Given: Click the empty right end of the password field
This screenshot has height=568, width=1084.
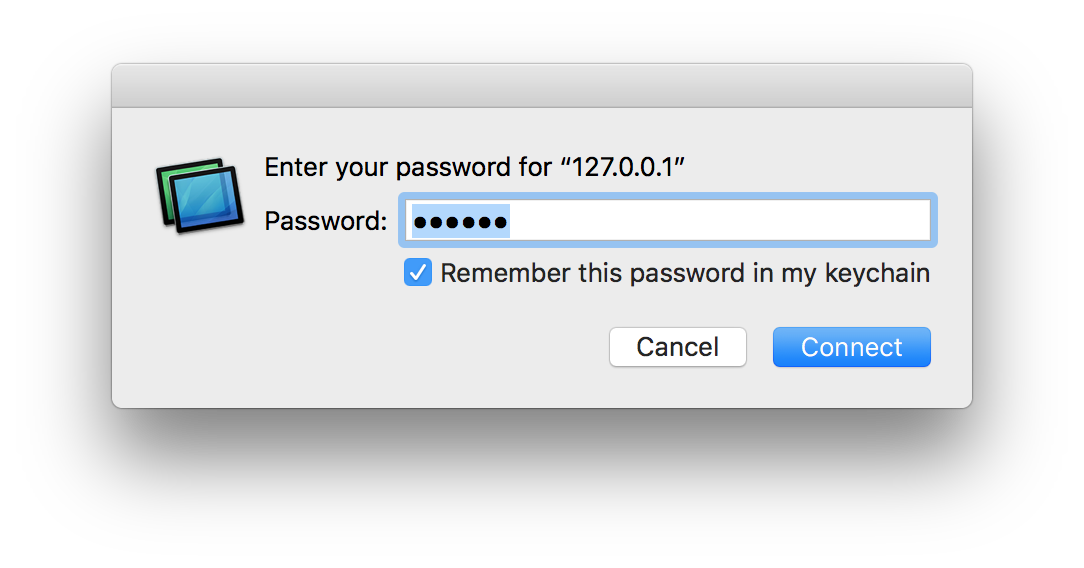Looking at the screenshot, I should [x=850, y=221].
